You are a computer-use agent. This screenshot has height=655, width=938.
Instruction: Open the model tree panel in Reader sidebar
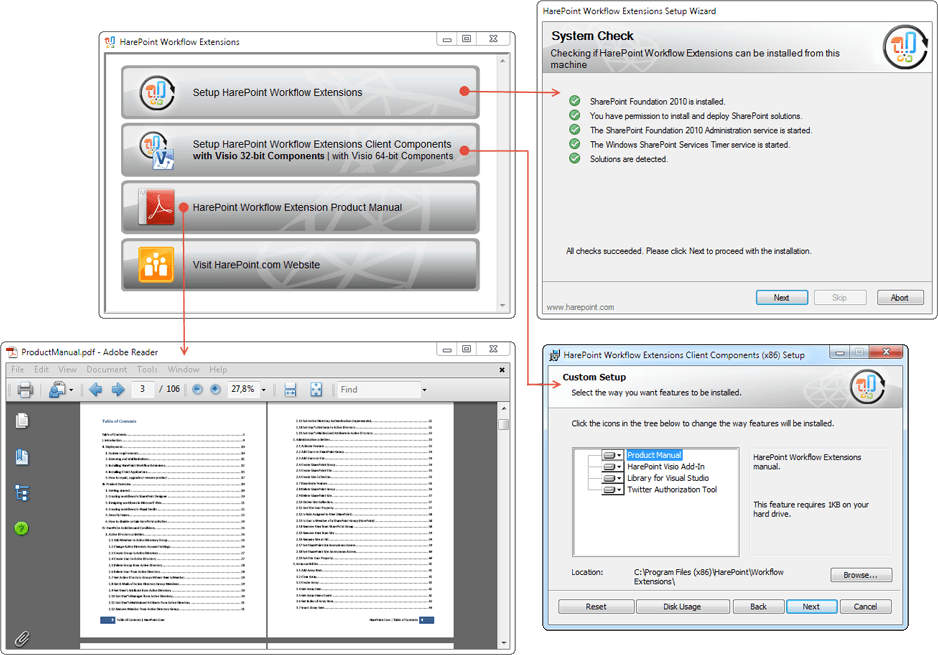tap(22, 493)
